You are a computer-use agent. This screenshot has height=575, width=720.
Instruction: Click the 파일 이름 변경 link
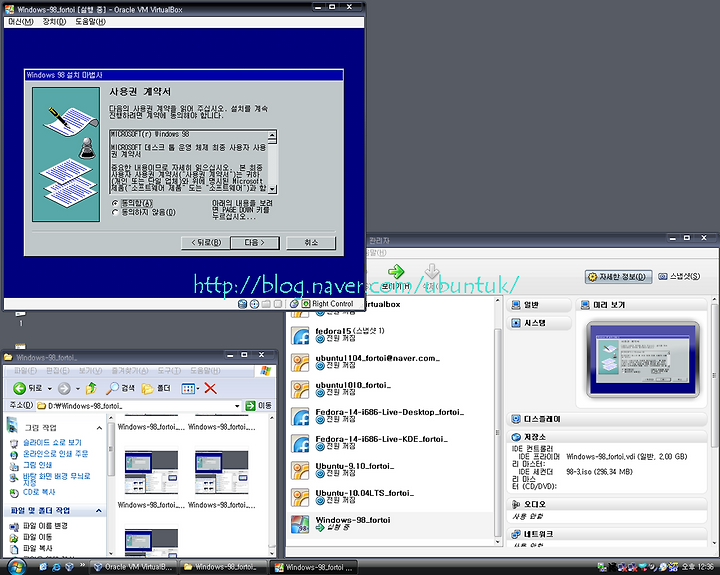[x=45, y=526]
